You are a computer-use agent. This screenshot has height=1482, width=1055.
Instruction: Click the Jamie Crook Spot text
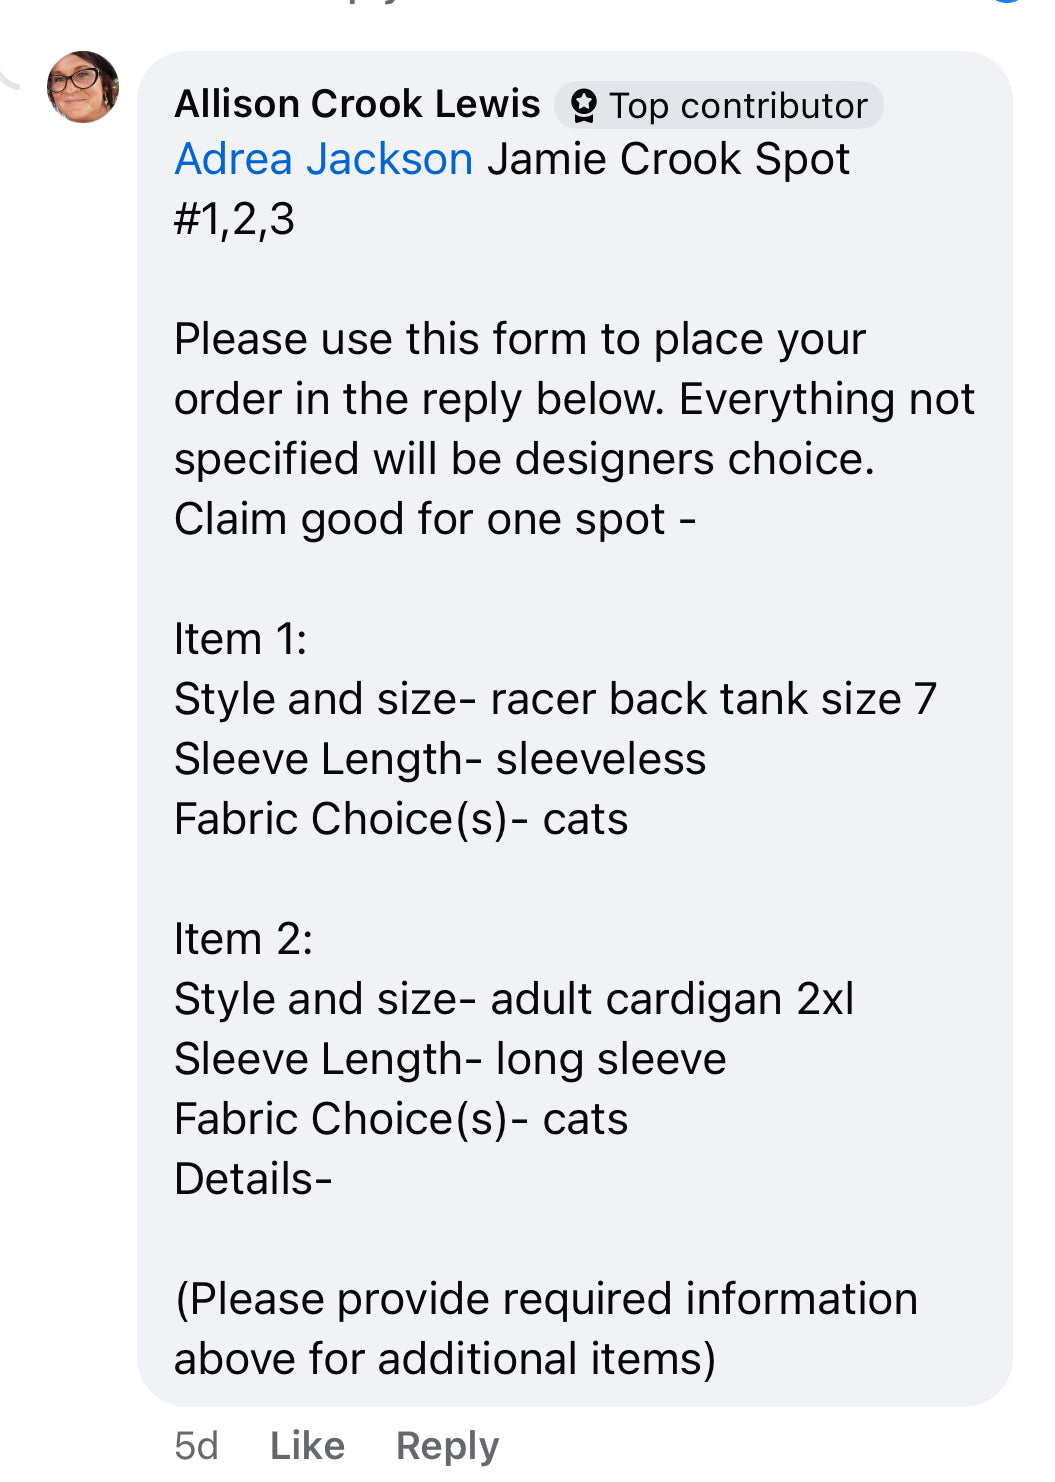click(x=668, y=159)
